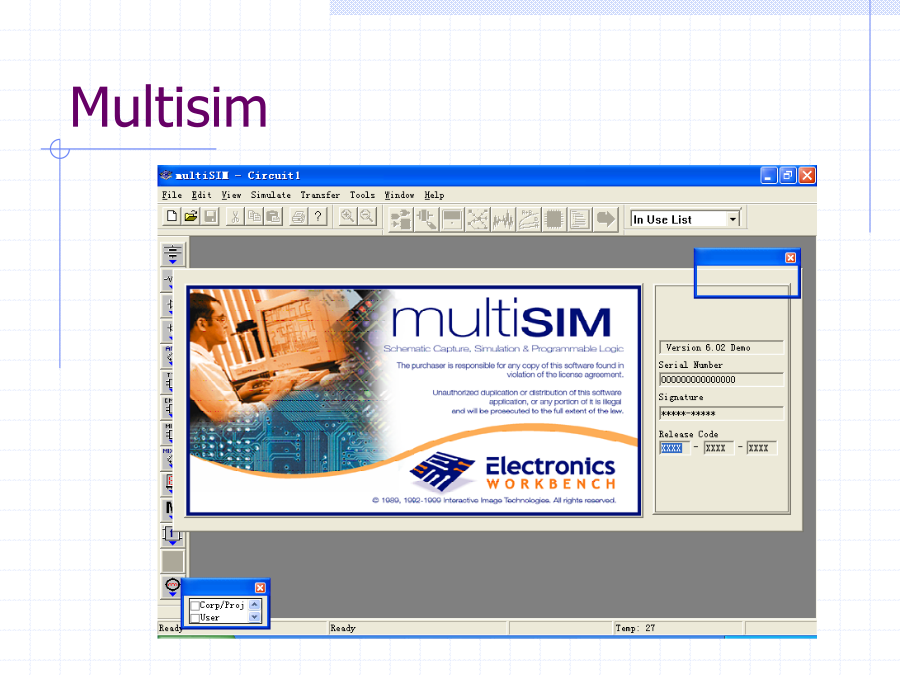
Task: Open the File menu
Action: 172,195
